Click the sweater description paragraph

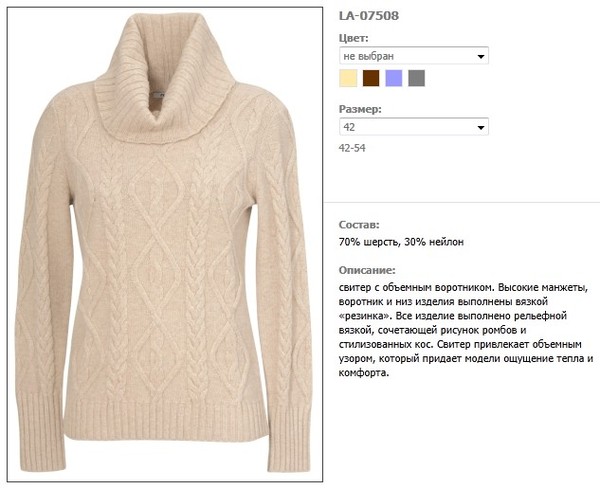pyautogui.click(x=466, y=330)
